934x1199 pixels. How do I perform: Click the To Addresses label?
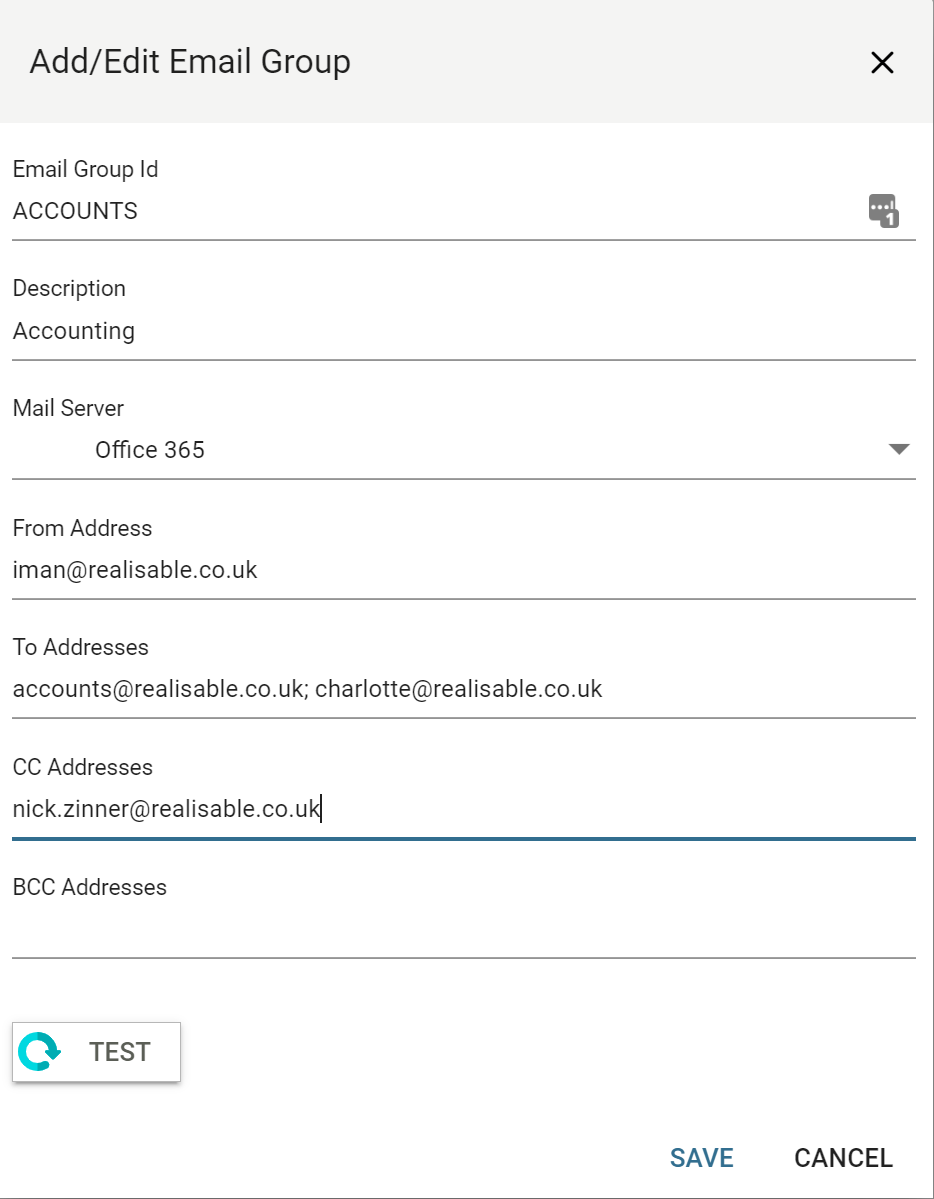click(80, 647)
